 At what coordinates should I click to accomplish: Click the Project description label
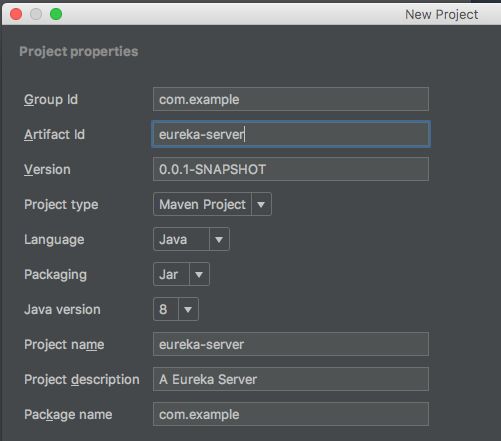[82, 380]
